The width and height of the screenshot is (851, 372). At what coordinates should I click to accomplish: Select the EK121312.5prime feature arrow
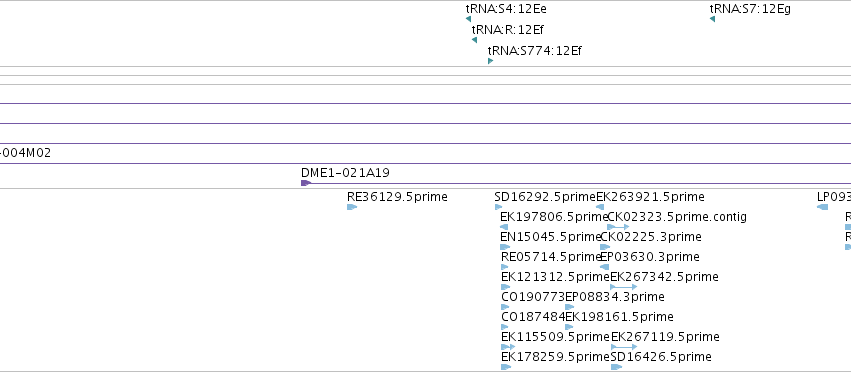click(506, 287)
